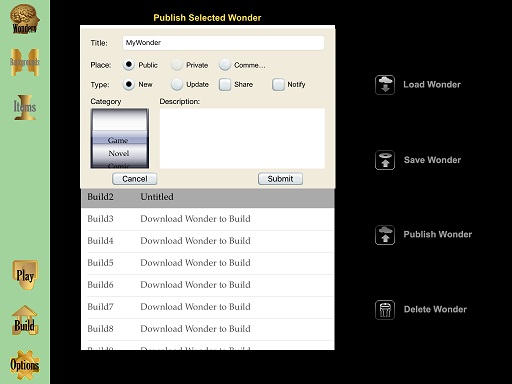Select the Build3 row
512x384 pixels.
[208, 219]
